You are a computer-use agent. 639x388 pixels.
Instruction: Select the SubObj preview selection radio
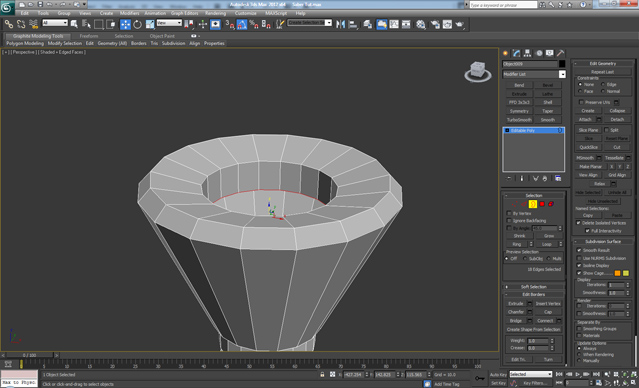525,259
